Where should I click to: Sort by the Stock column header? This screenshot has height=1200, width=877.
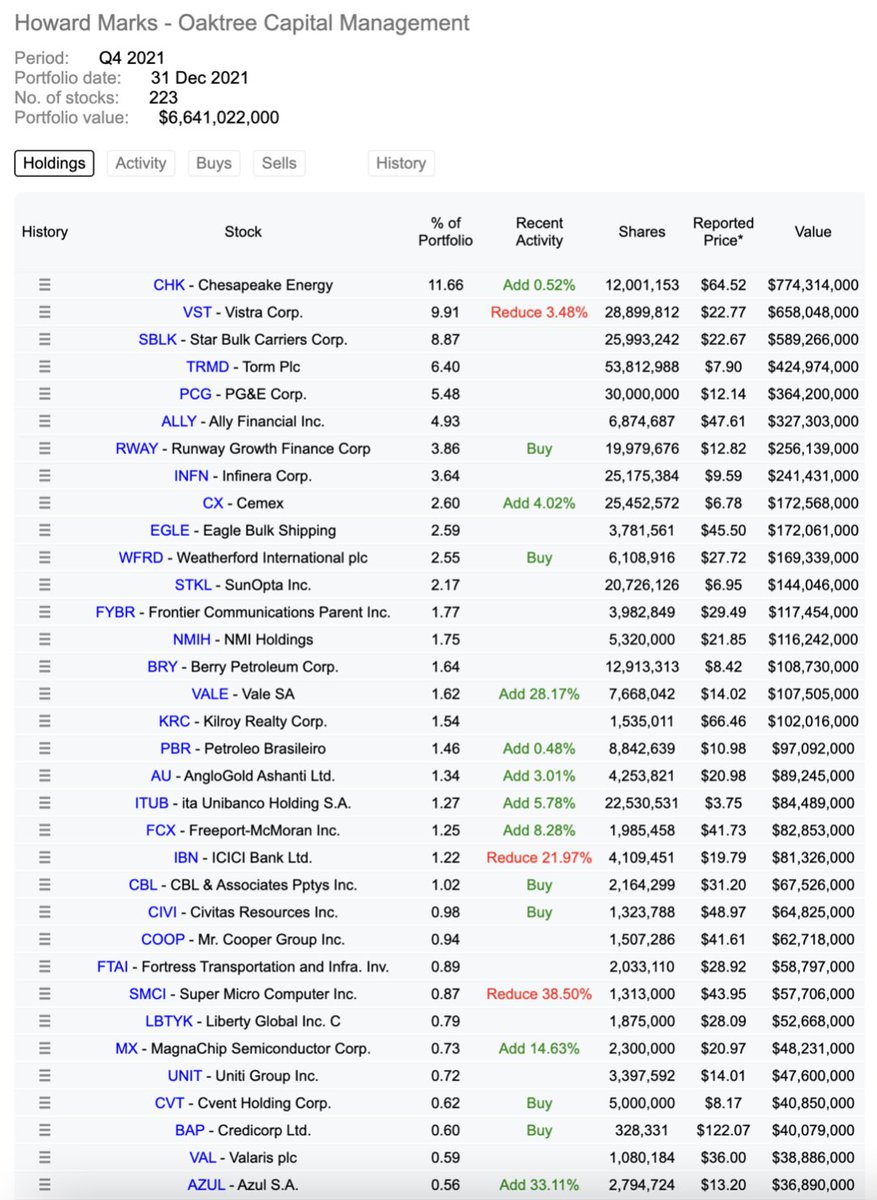(x=243, y=232)
